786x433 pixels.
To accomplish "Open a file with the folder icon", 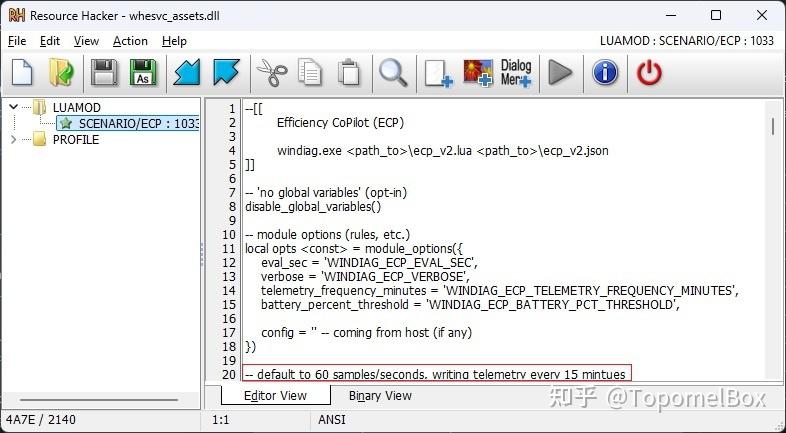I will pos(61,73).
